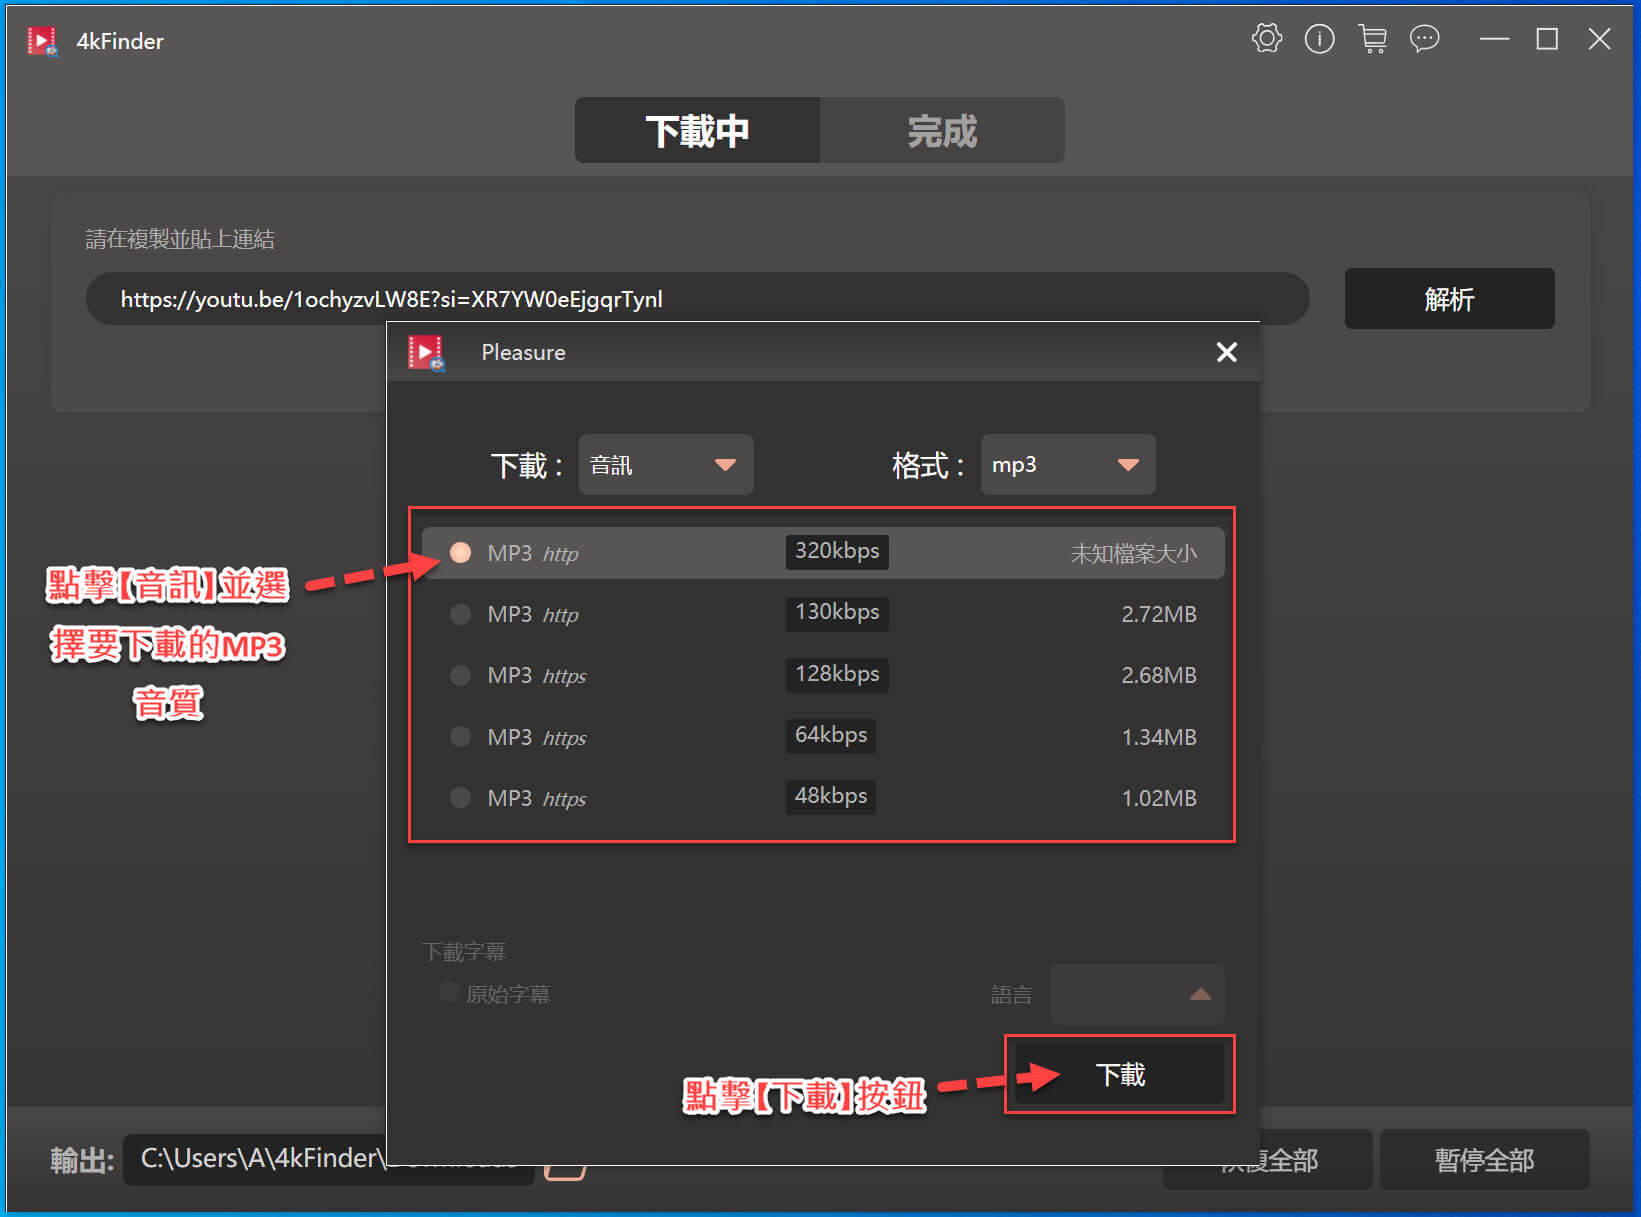
Task: Toggle the 原始字幕 radio option
Action: (x=449, y=992)
